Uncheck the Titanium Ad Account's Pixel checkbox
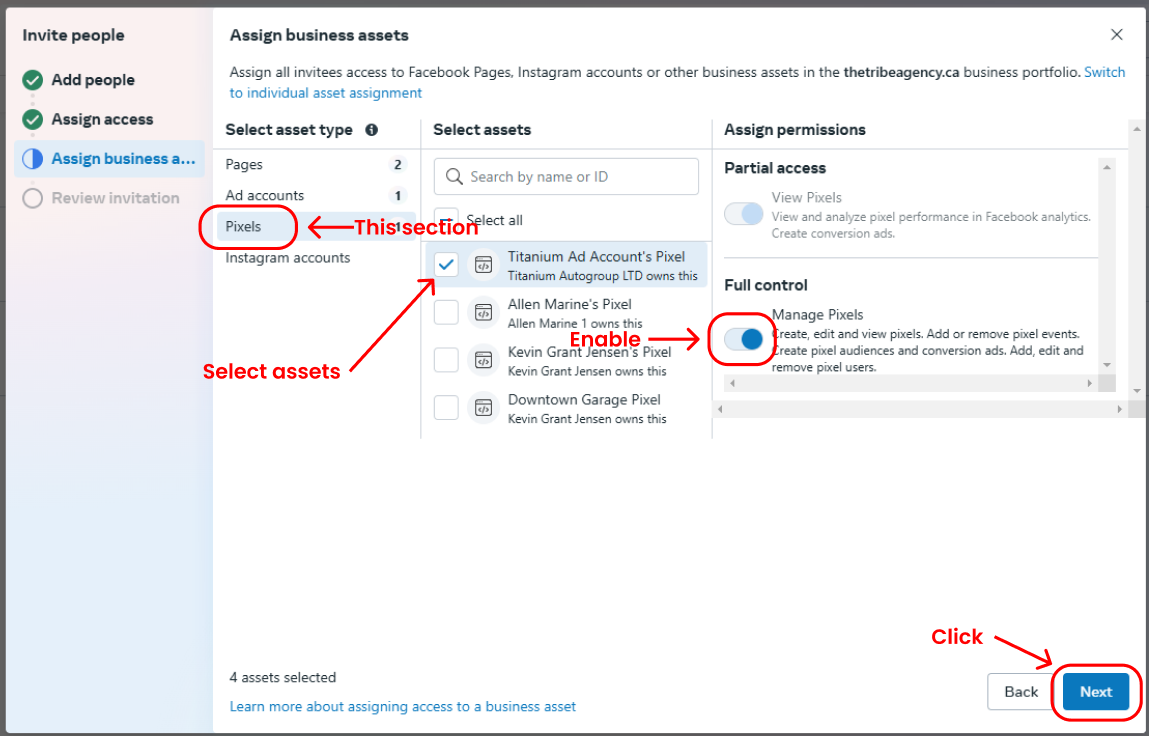Image resolution: width=1149 pixels, height=736 pixels. (446, 265)
